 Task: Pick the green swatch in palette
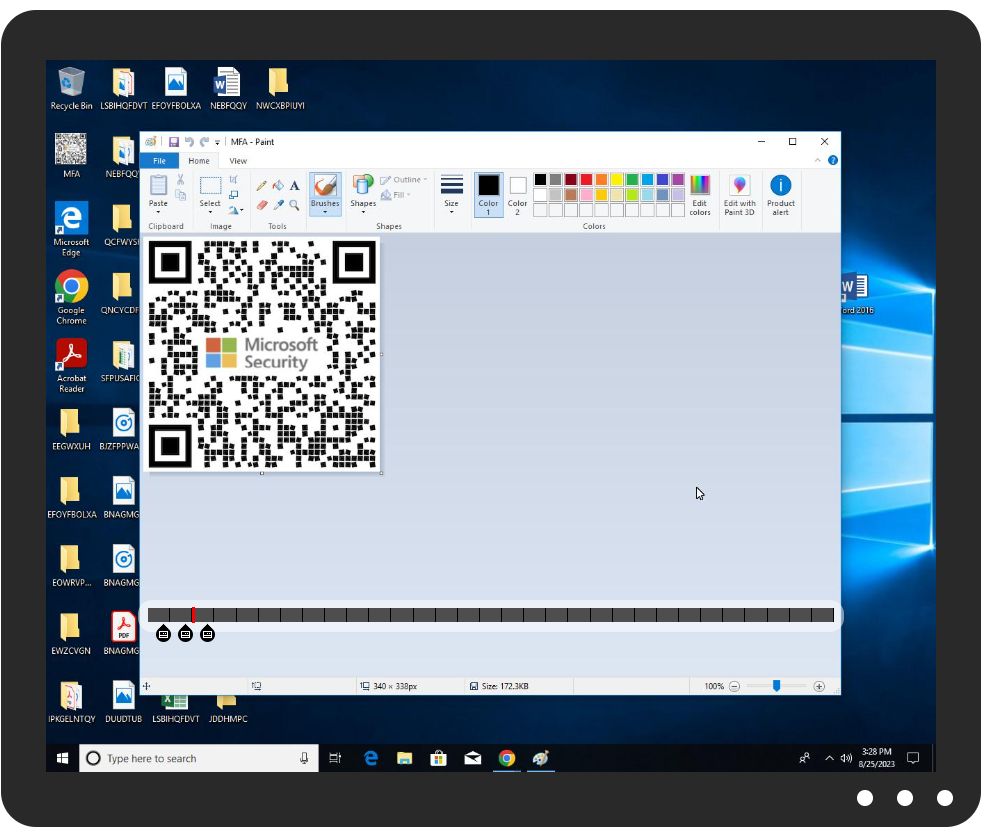coord(632,180)
